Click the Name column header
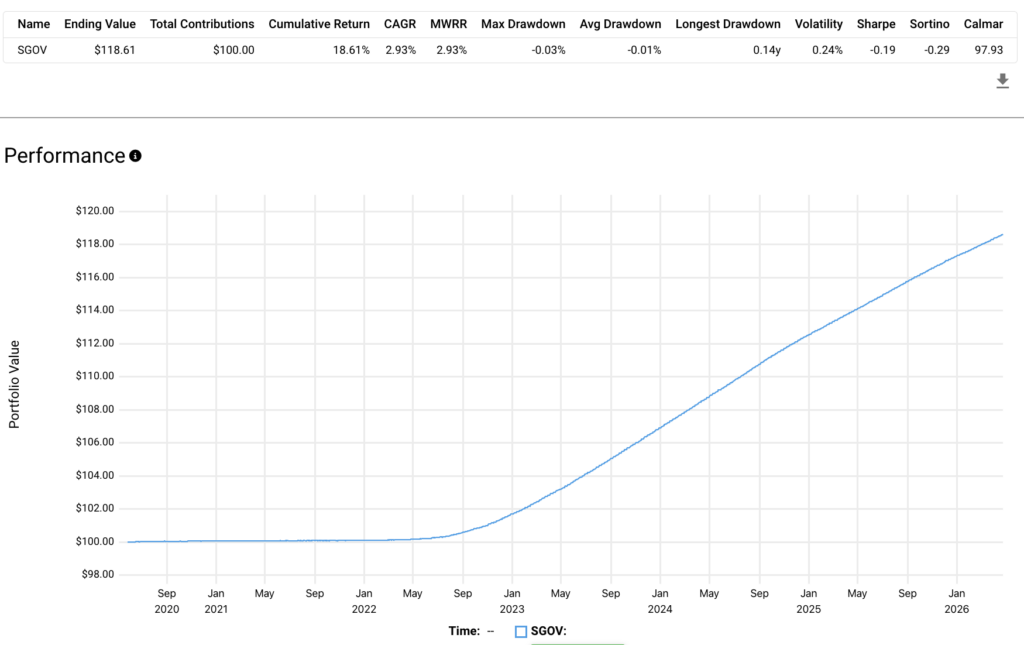The height and width of the screenshot is (645, 1024). 33,24
